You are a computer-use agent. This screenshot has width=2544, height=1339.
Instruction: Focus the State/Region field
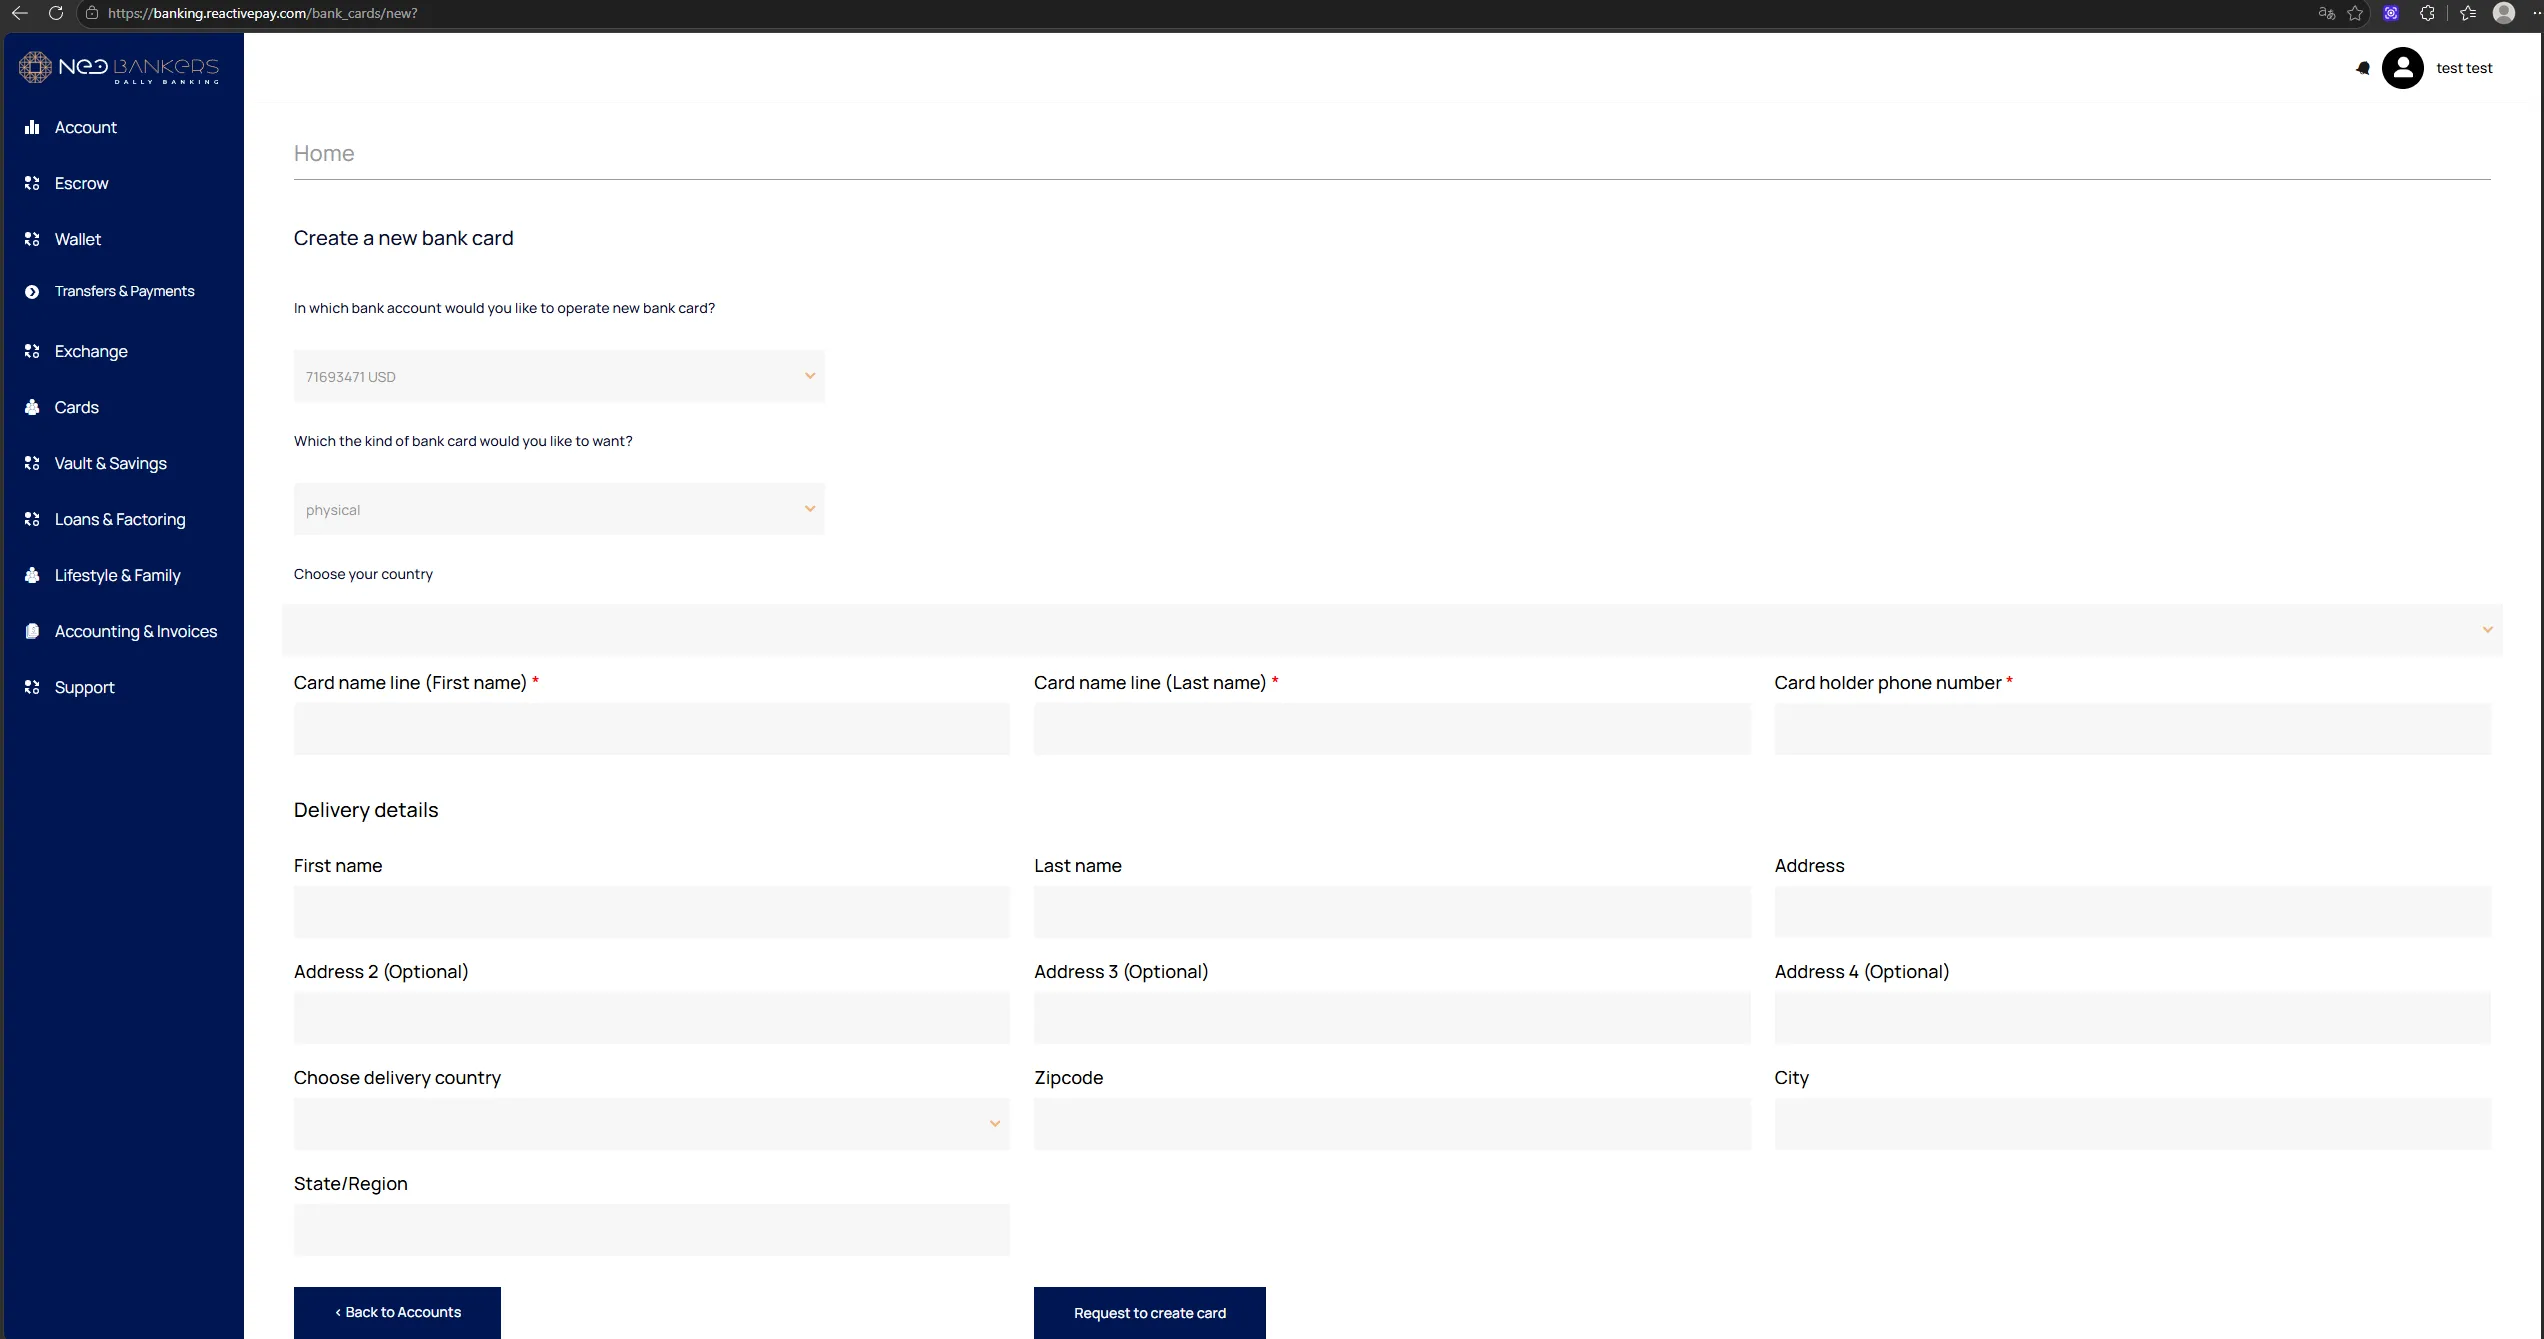[652, 1230]
